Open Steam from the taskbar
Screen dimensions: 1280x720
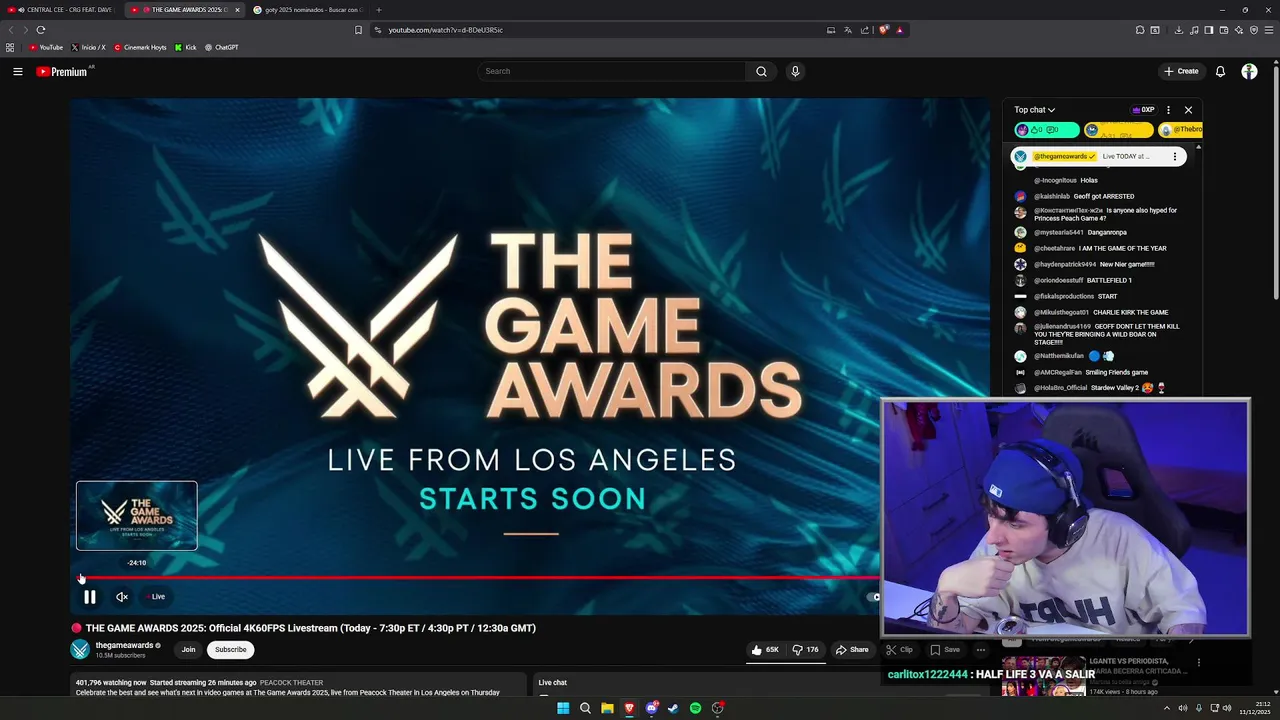pyautogui.click(x=673, y=708)
